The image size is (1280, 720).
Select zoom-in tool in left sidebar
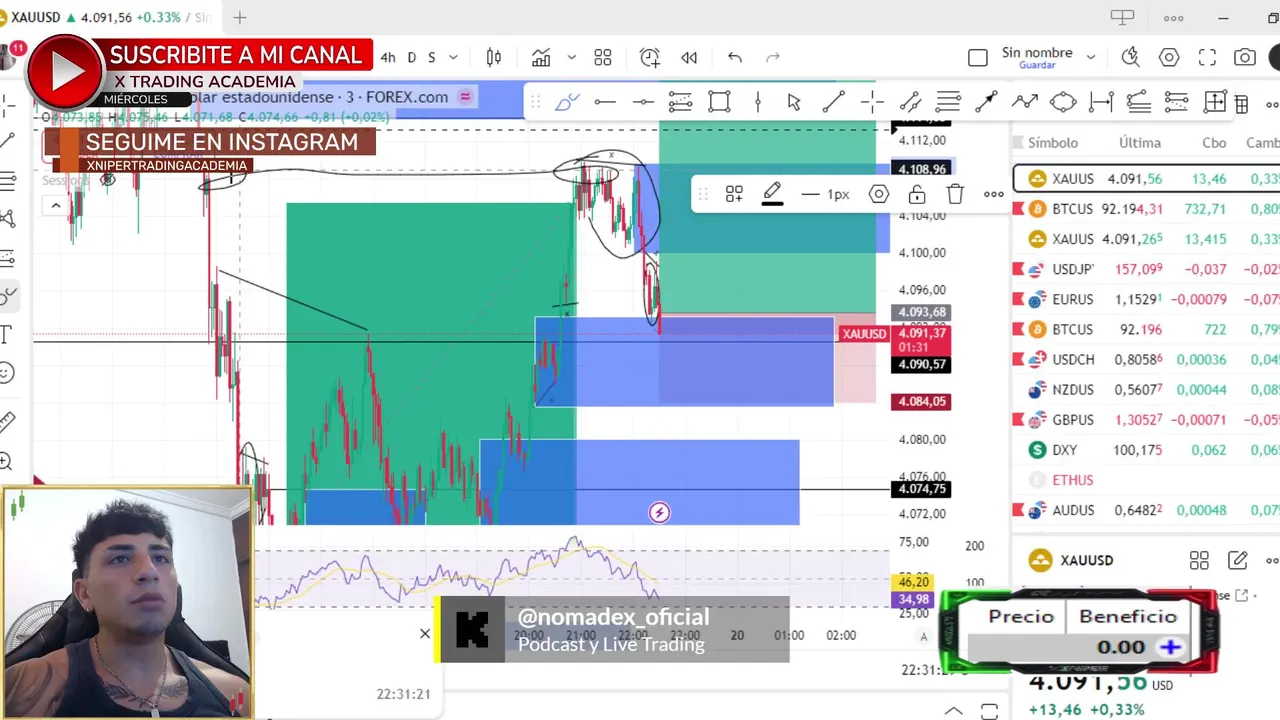[7, 461]
